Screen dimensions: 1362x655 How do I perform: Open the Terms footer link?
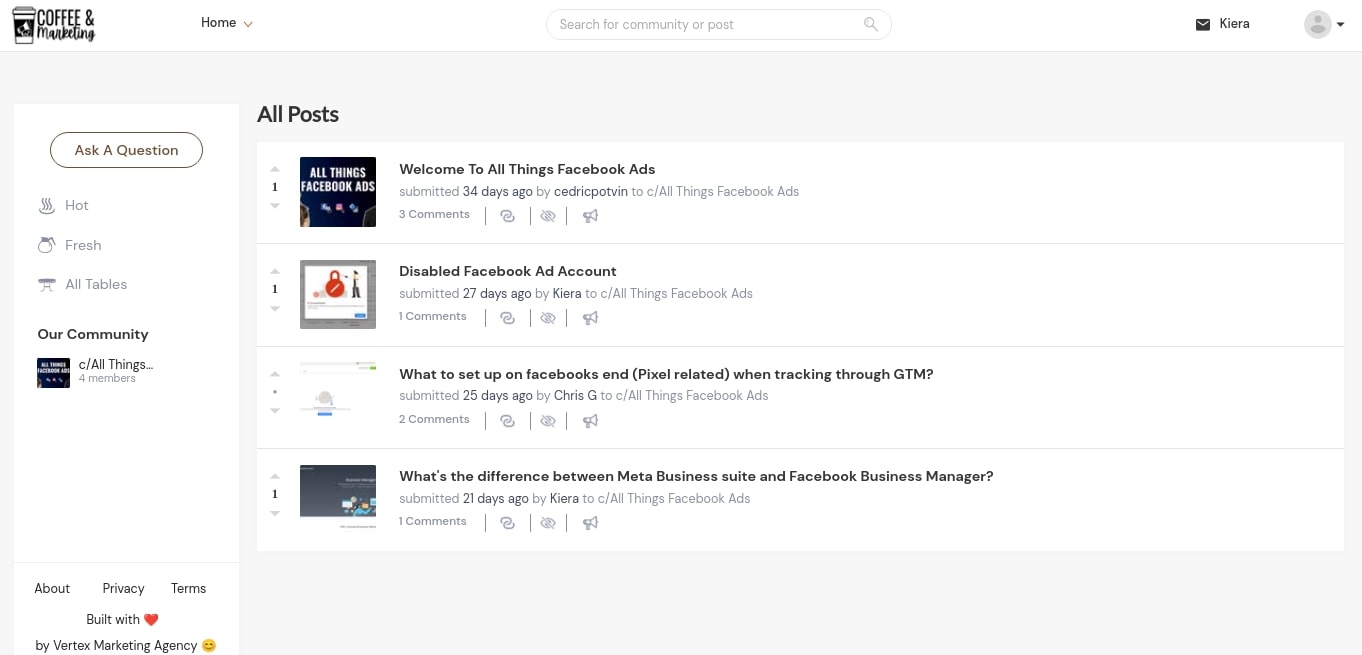(x=188, y=588)
